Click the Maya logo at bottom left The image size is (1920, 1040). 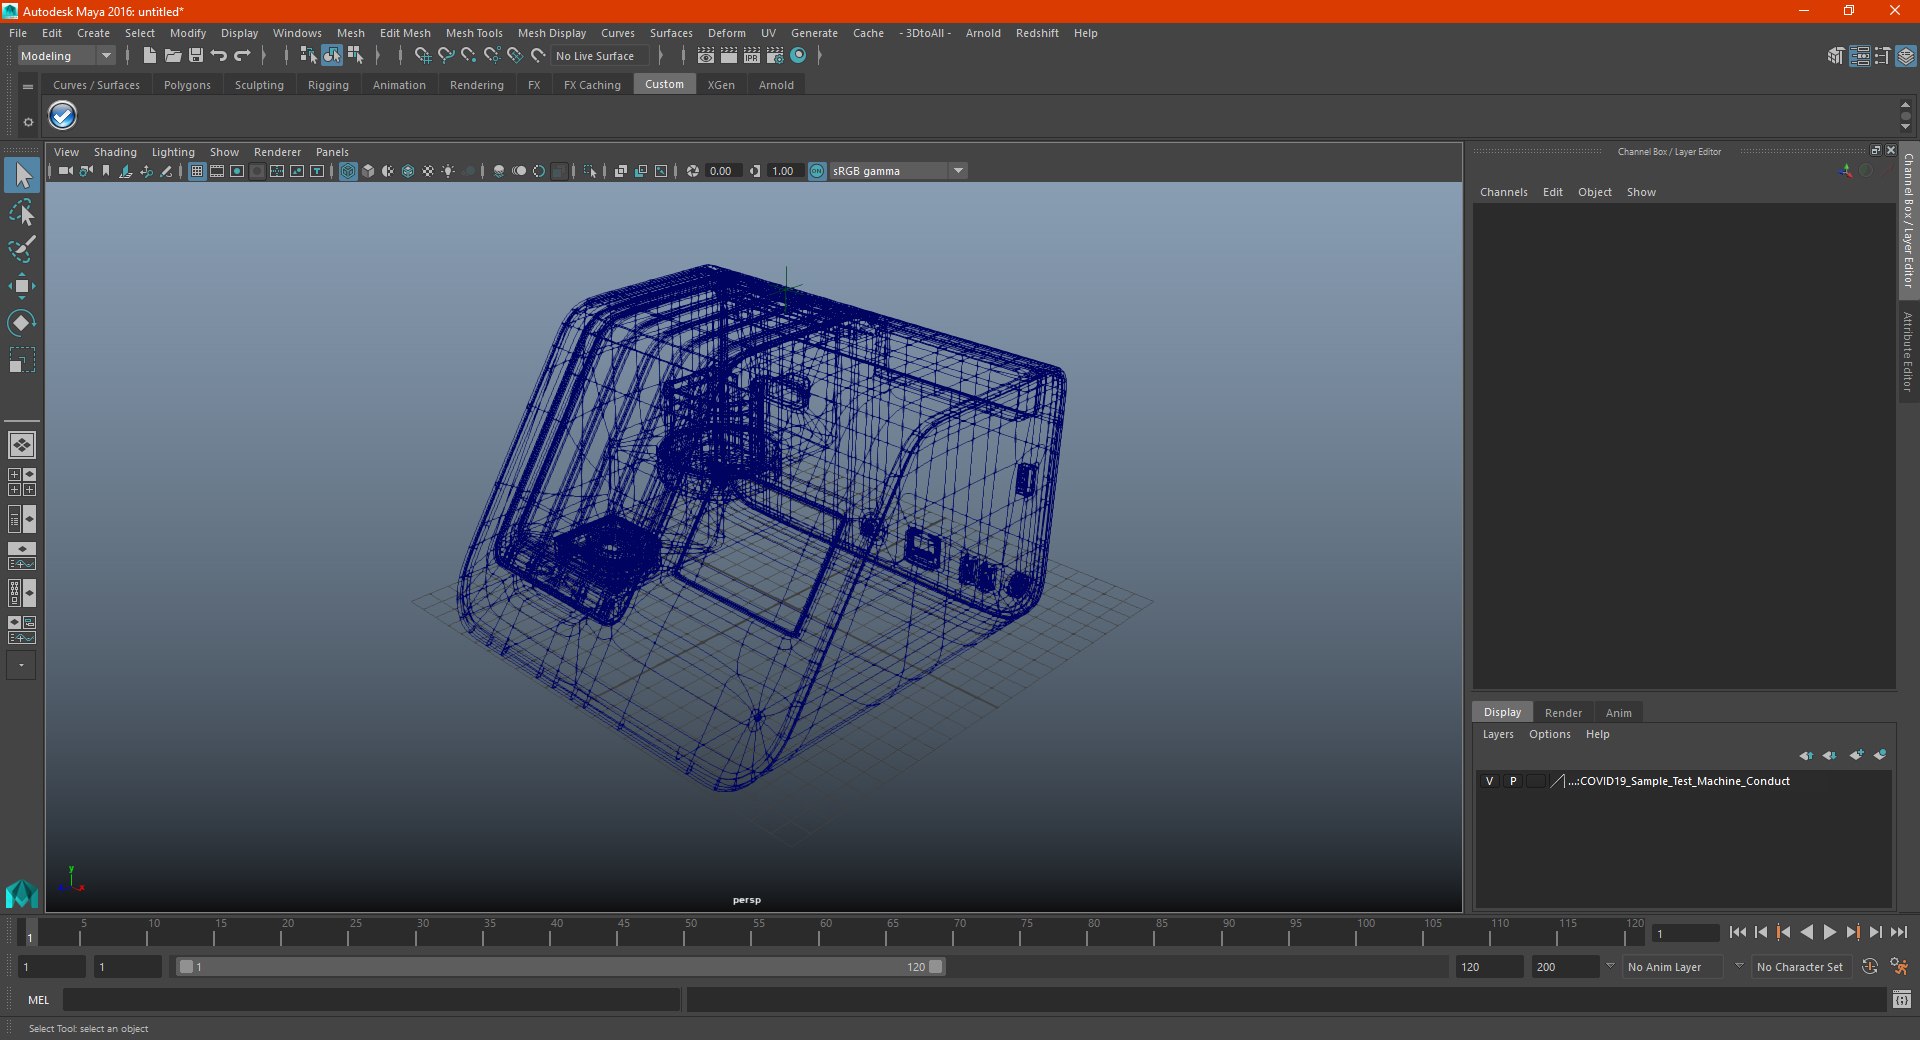(22, 893)
